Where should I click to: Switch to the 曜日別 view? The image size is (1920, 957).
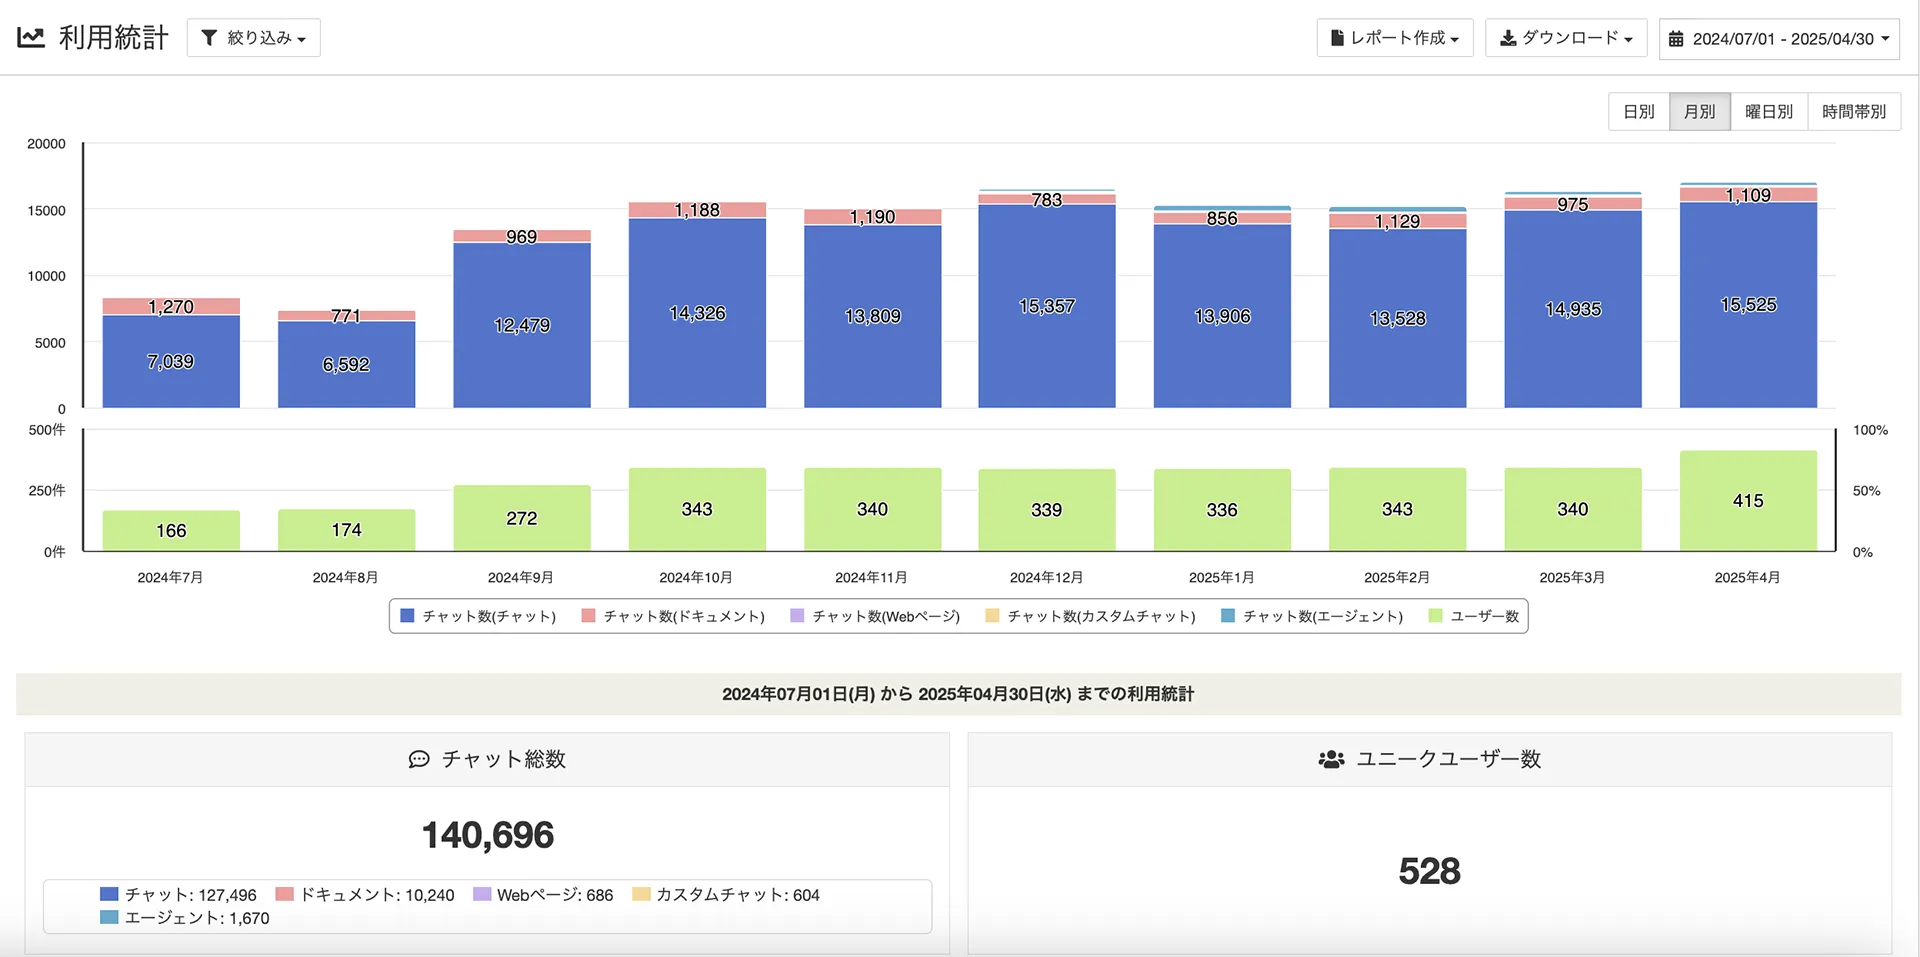(x=1769, y=112)
